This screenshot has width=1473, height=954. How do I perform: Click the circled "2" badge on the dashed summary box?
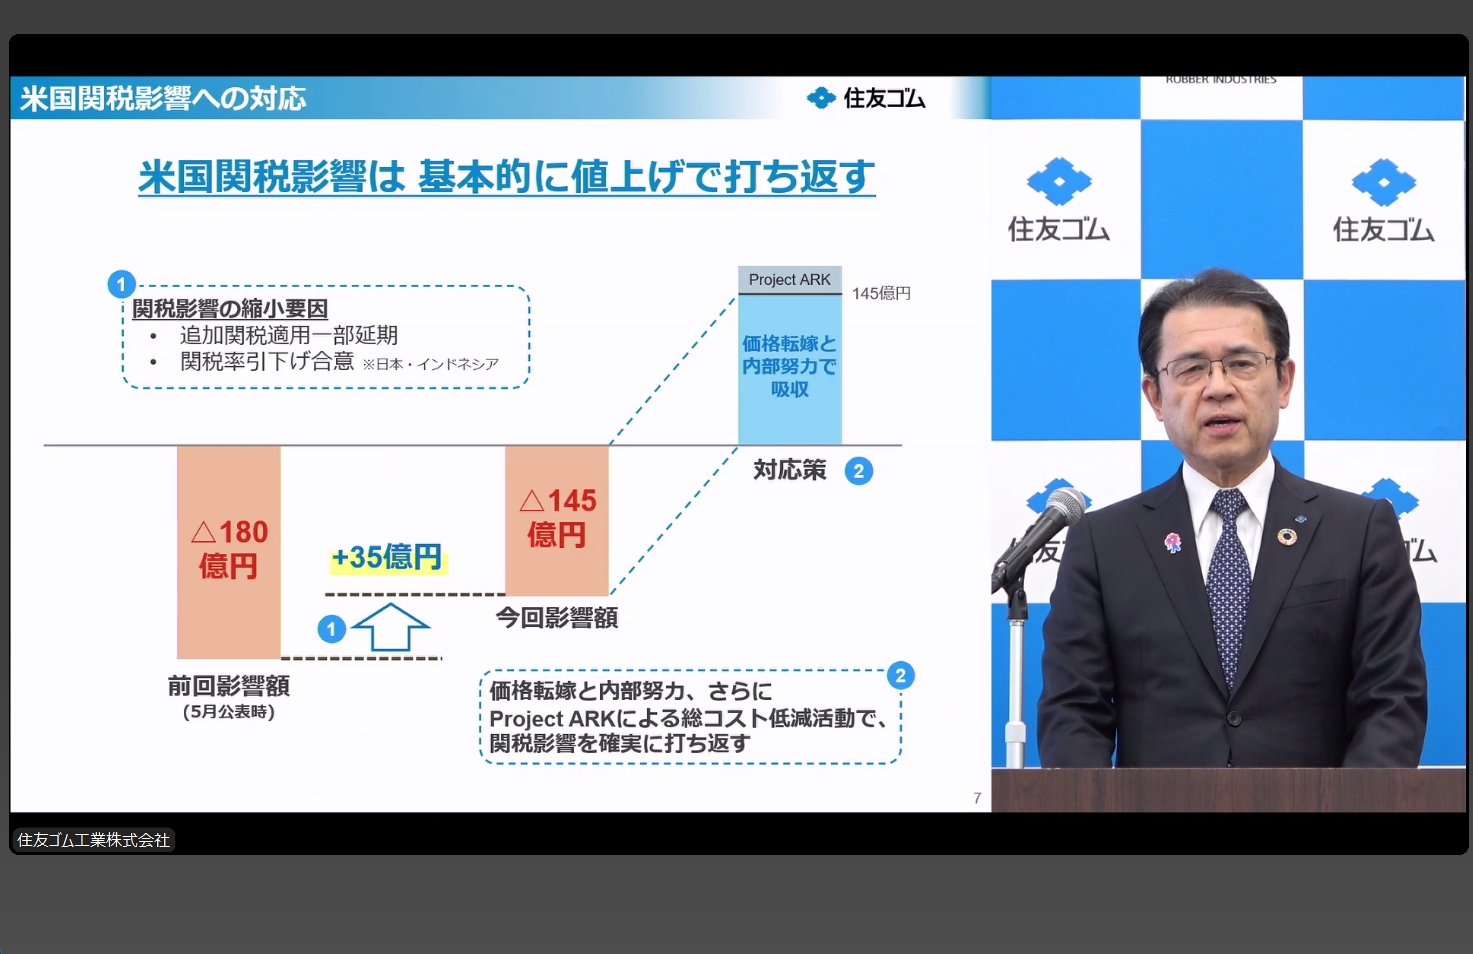901,676
